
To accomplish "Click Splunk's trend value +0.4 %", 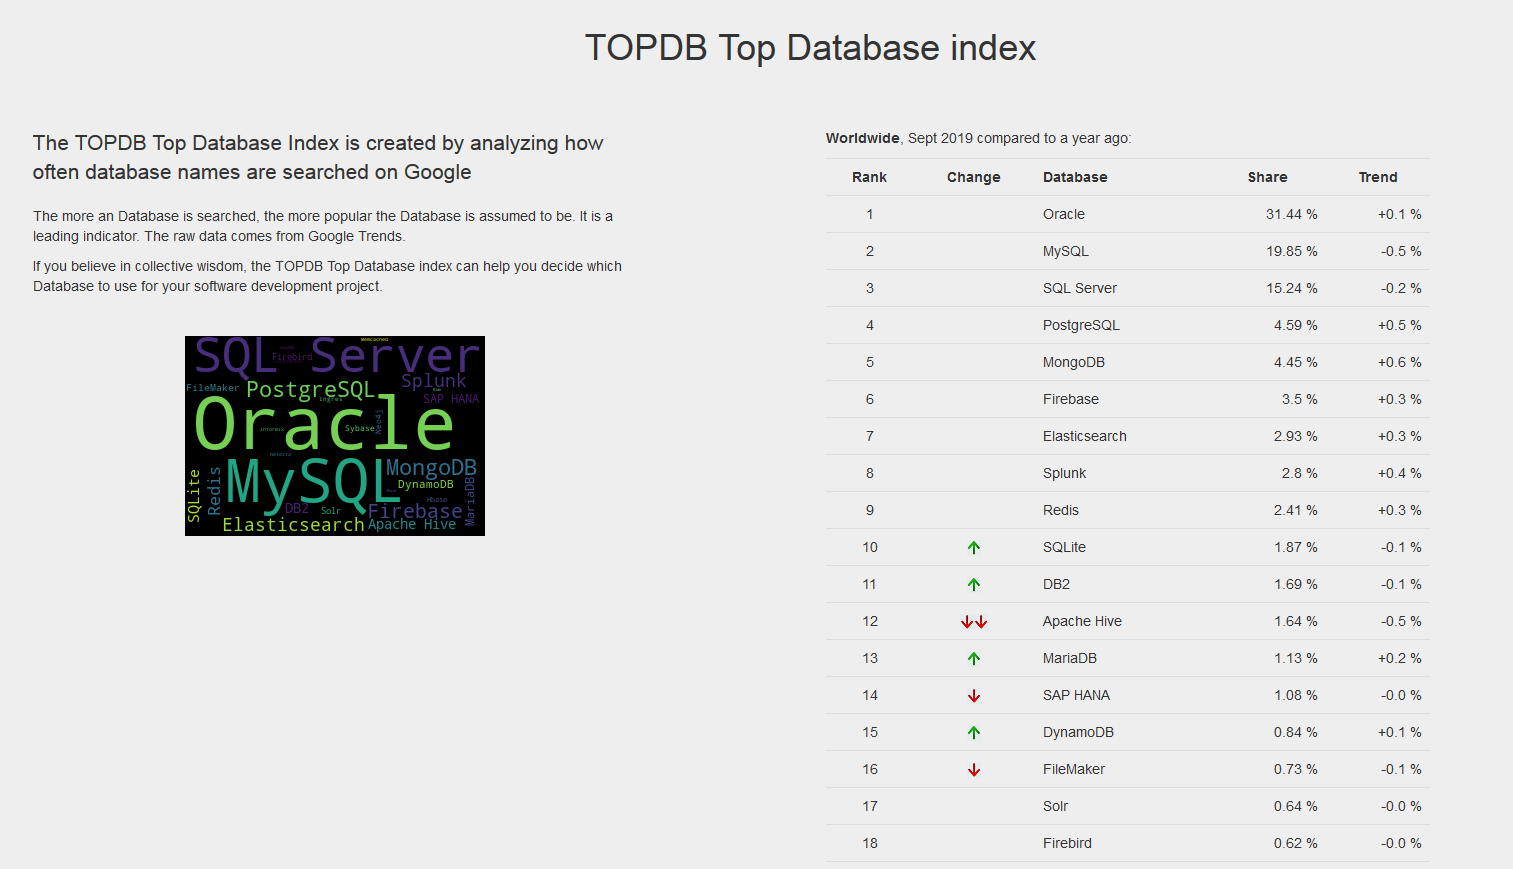I will [1400, 473].
